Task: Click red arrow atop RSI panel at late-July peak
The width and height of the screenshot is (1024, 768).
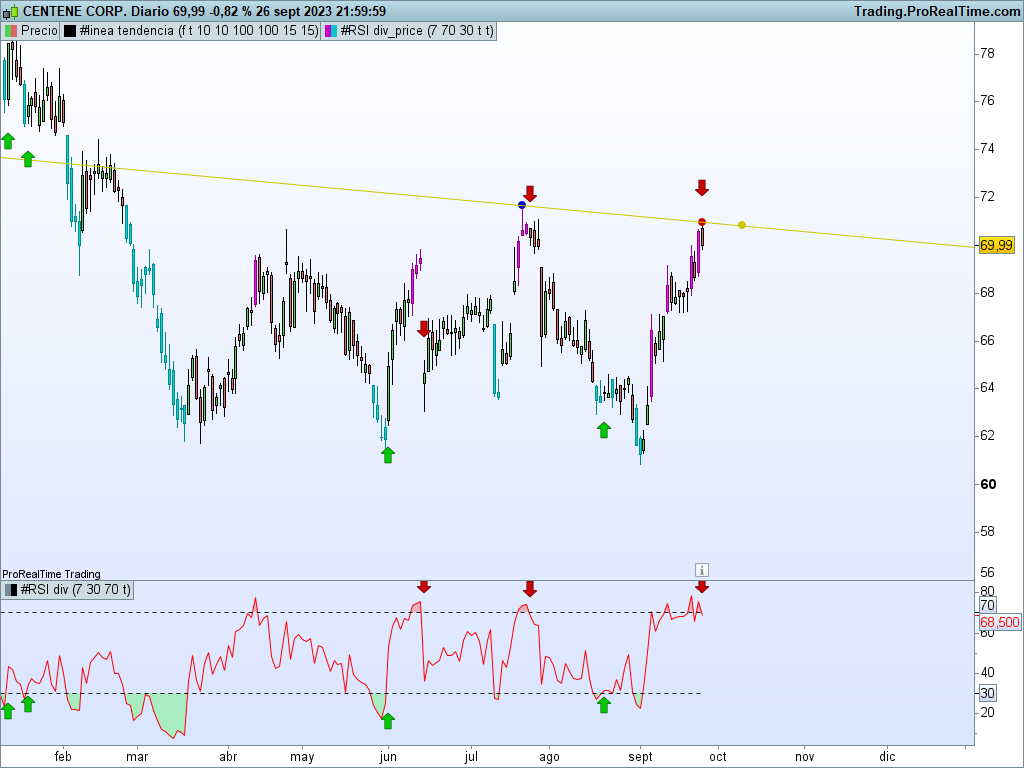Action: click(530, 588)
